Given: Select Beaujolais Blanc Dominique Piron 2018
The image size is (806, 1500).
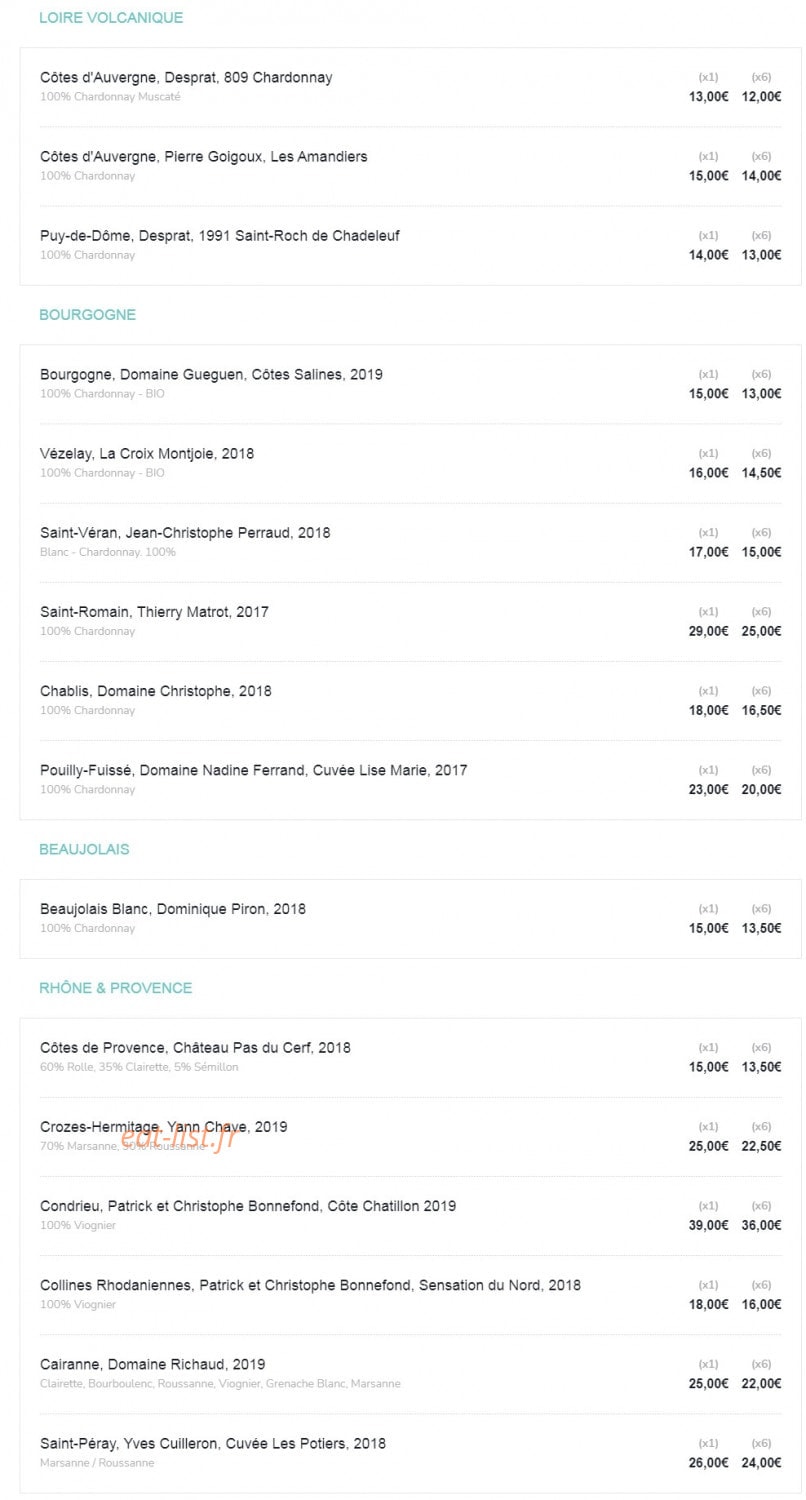Looking at the screenshot, I should coord(173,909).
